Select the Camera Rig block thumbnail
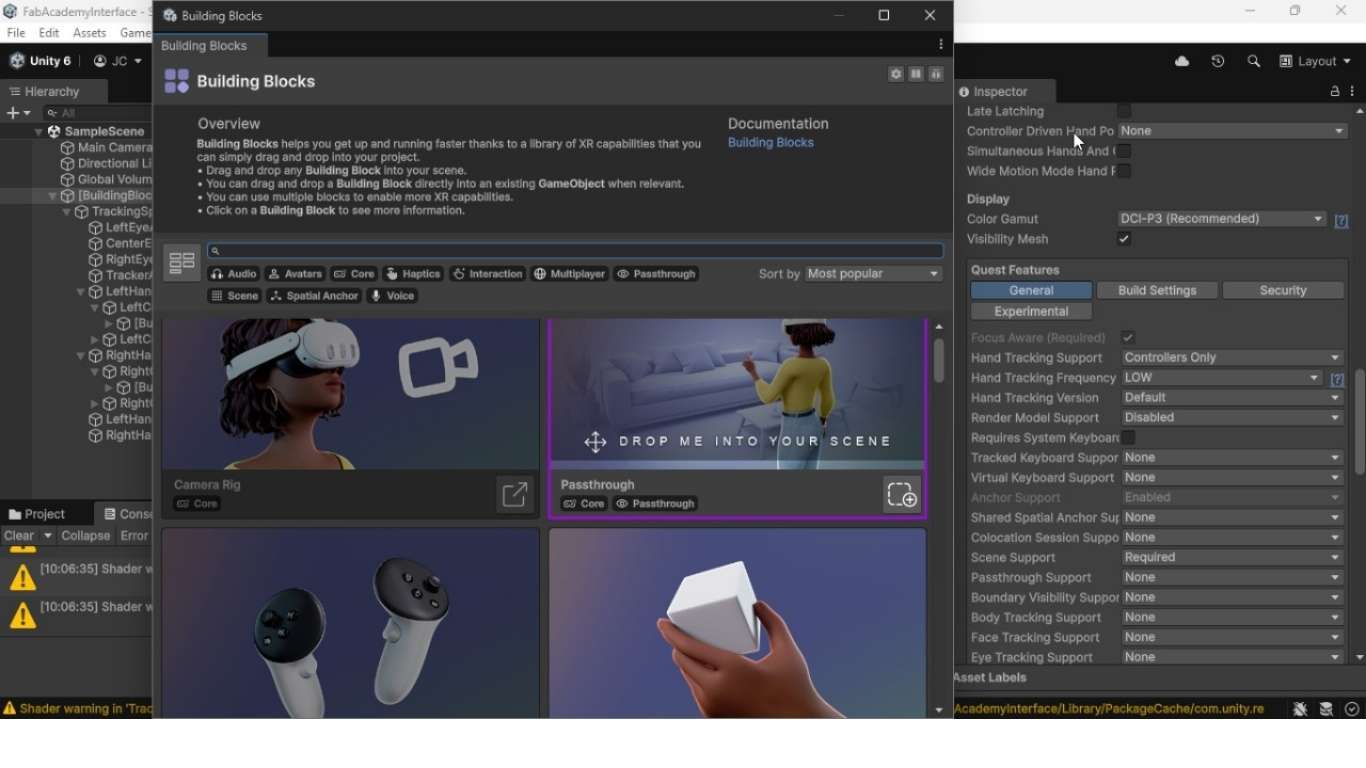This screenshot has height=768, width=1366. tap(351, 394)
